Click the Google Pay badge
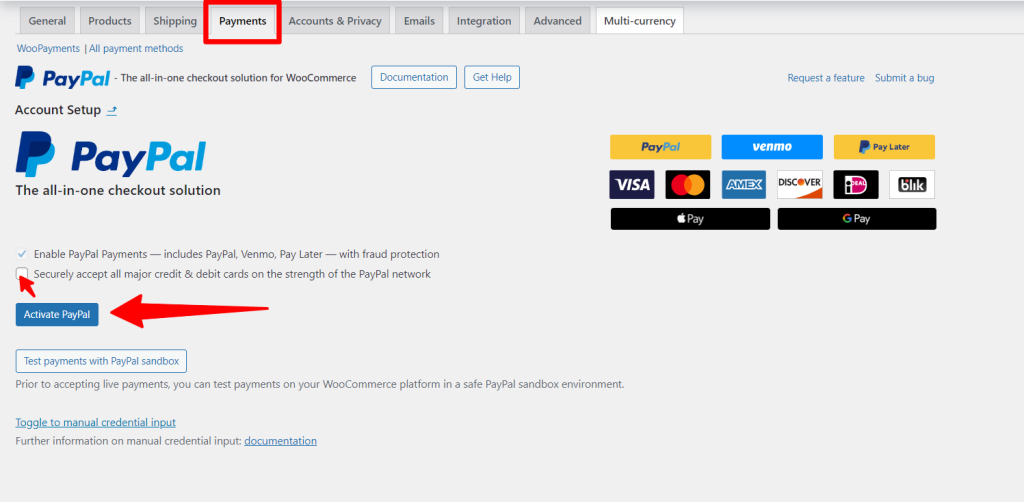 coord(856,219)
